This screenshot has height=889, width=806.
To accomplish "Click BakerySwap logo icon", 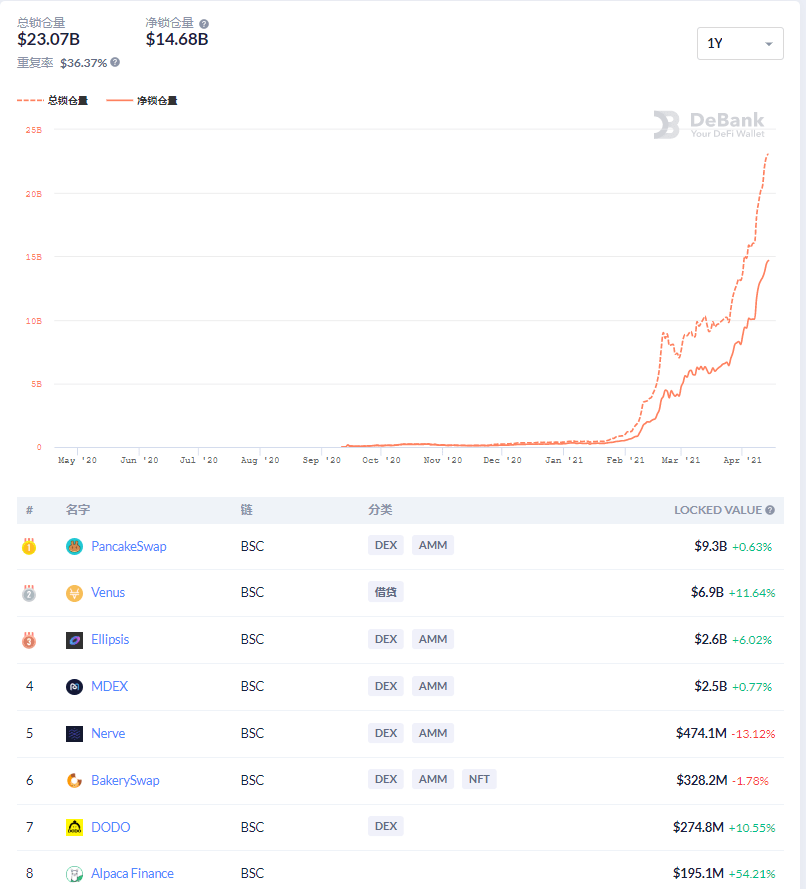I will click(74, 781).
